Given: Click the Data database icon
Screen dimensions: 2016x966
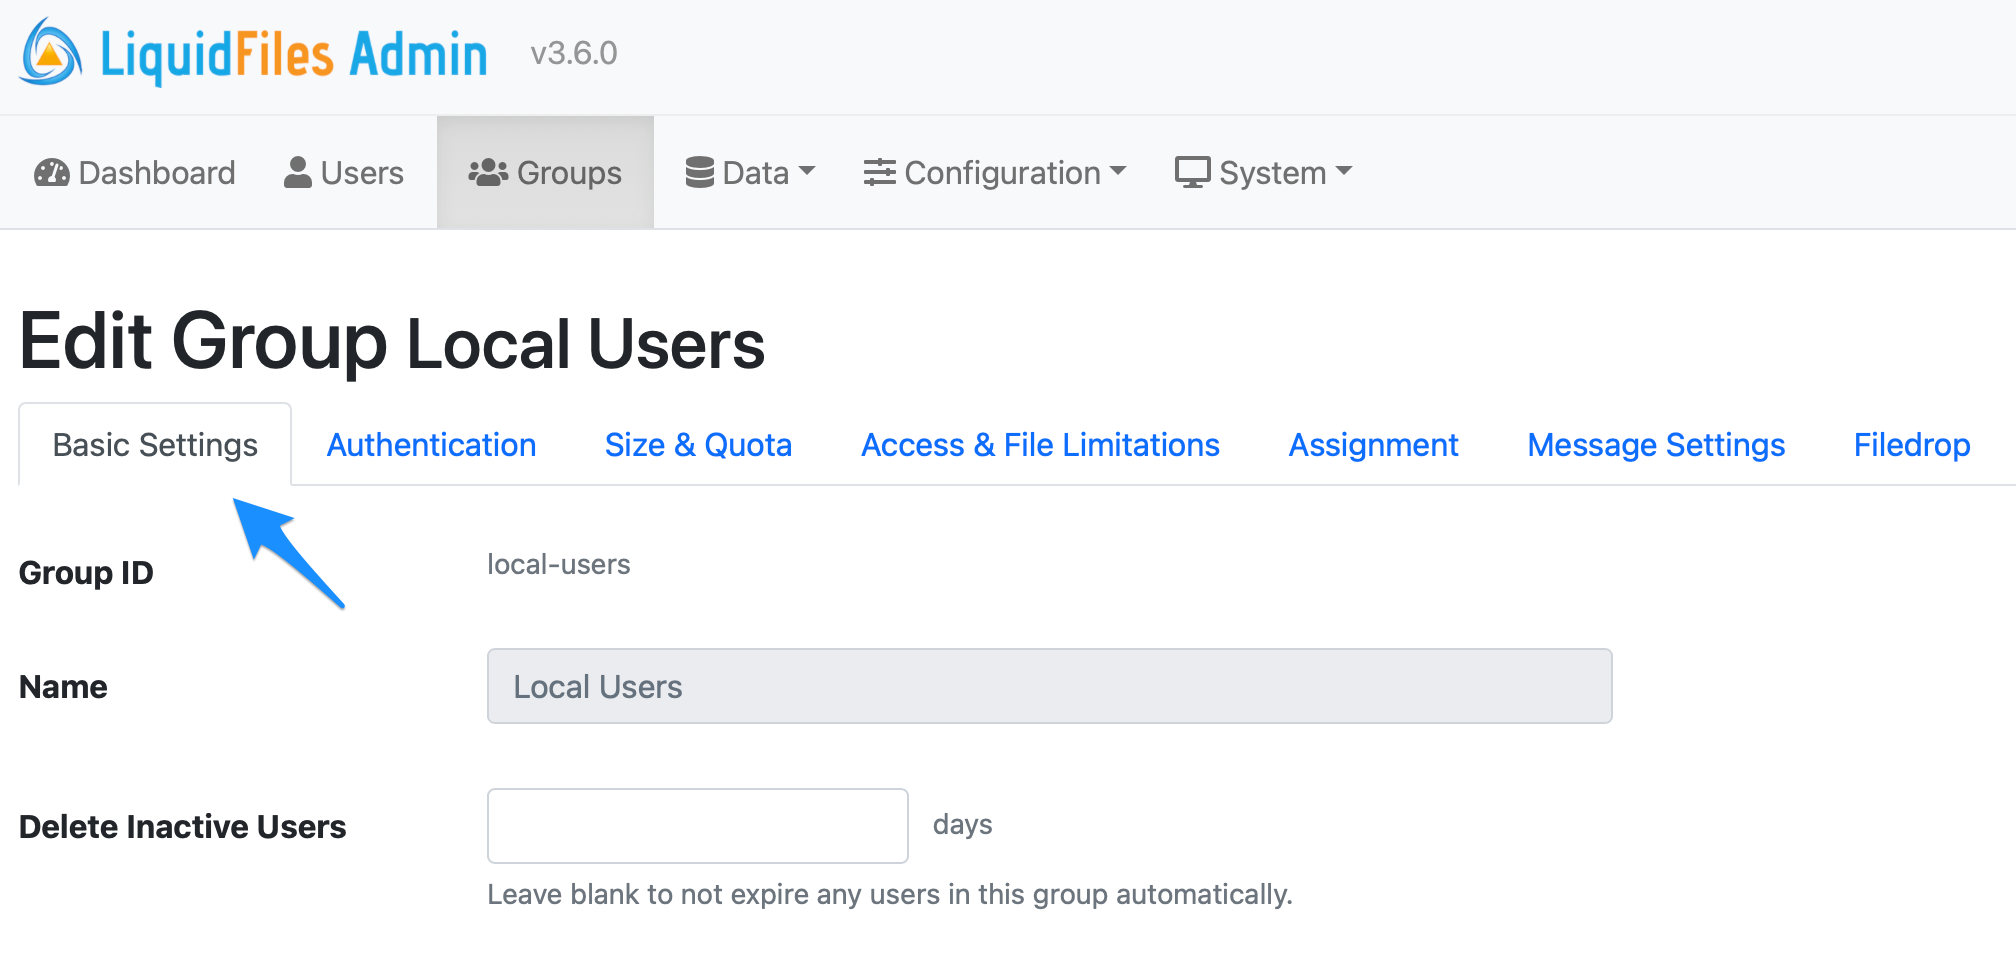Looking at the screenshot, I should tap(701, 171).
